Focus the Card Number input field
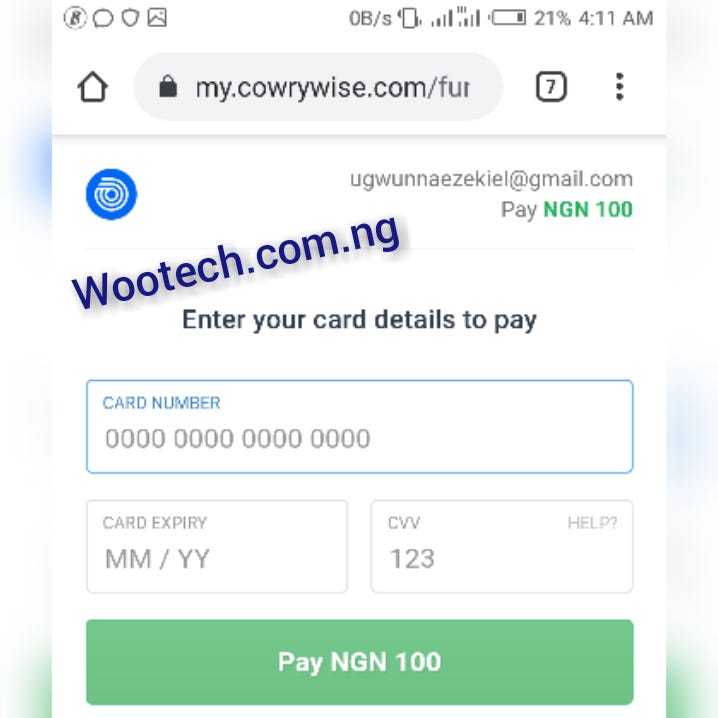718x718 pixels. click(359, 426)
